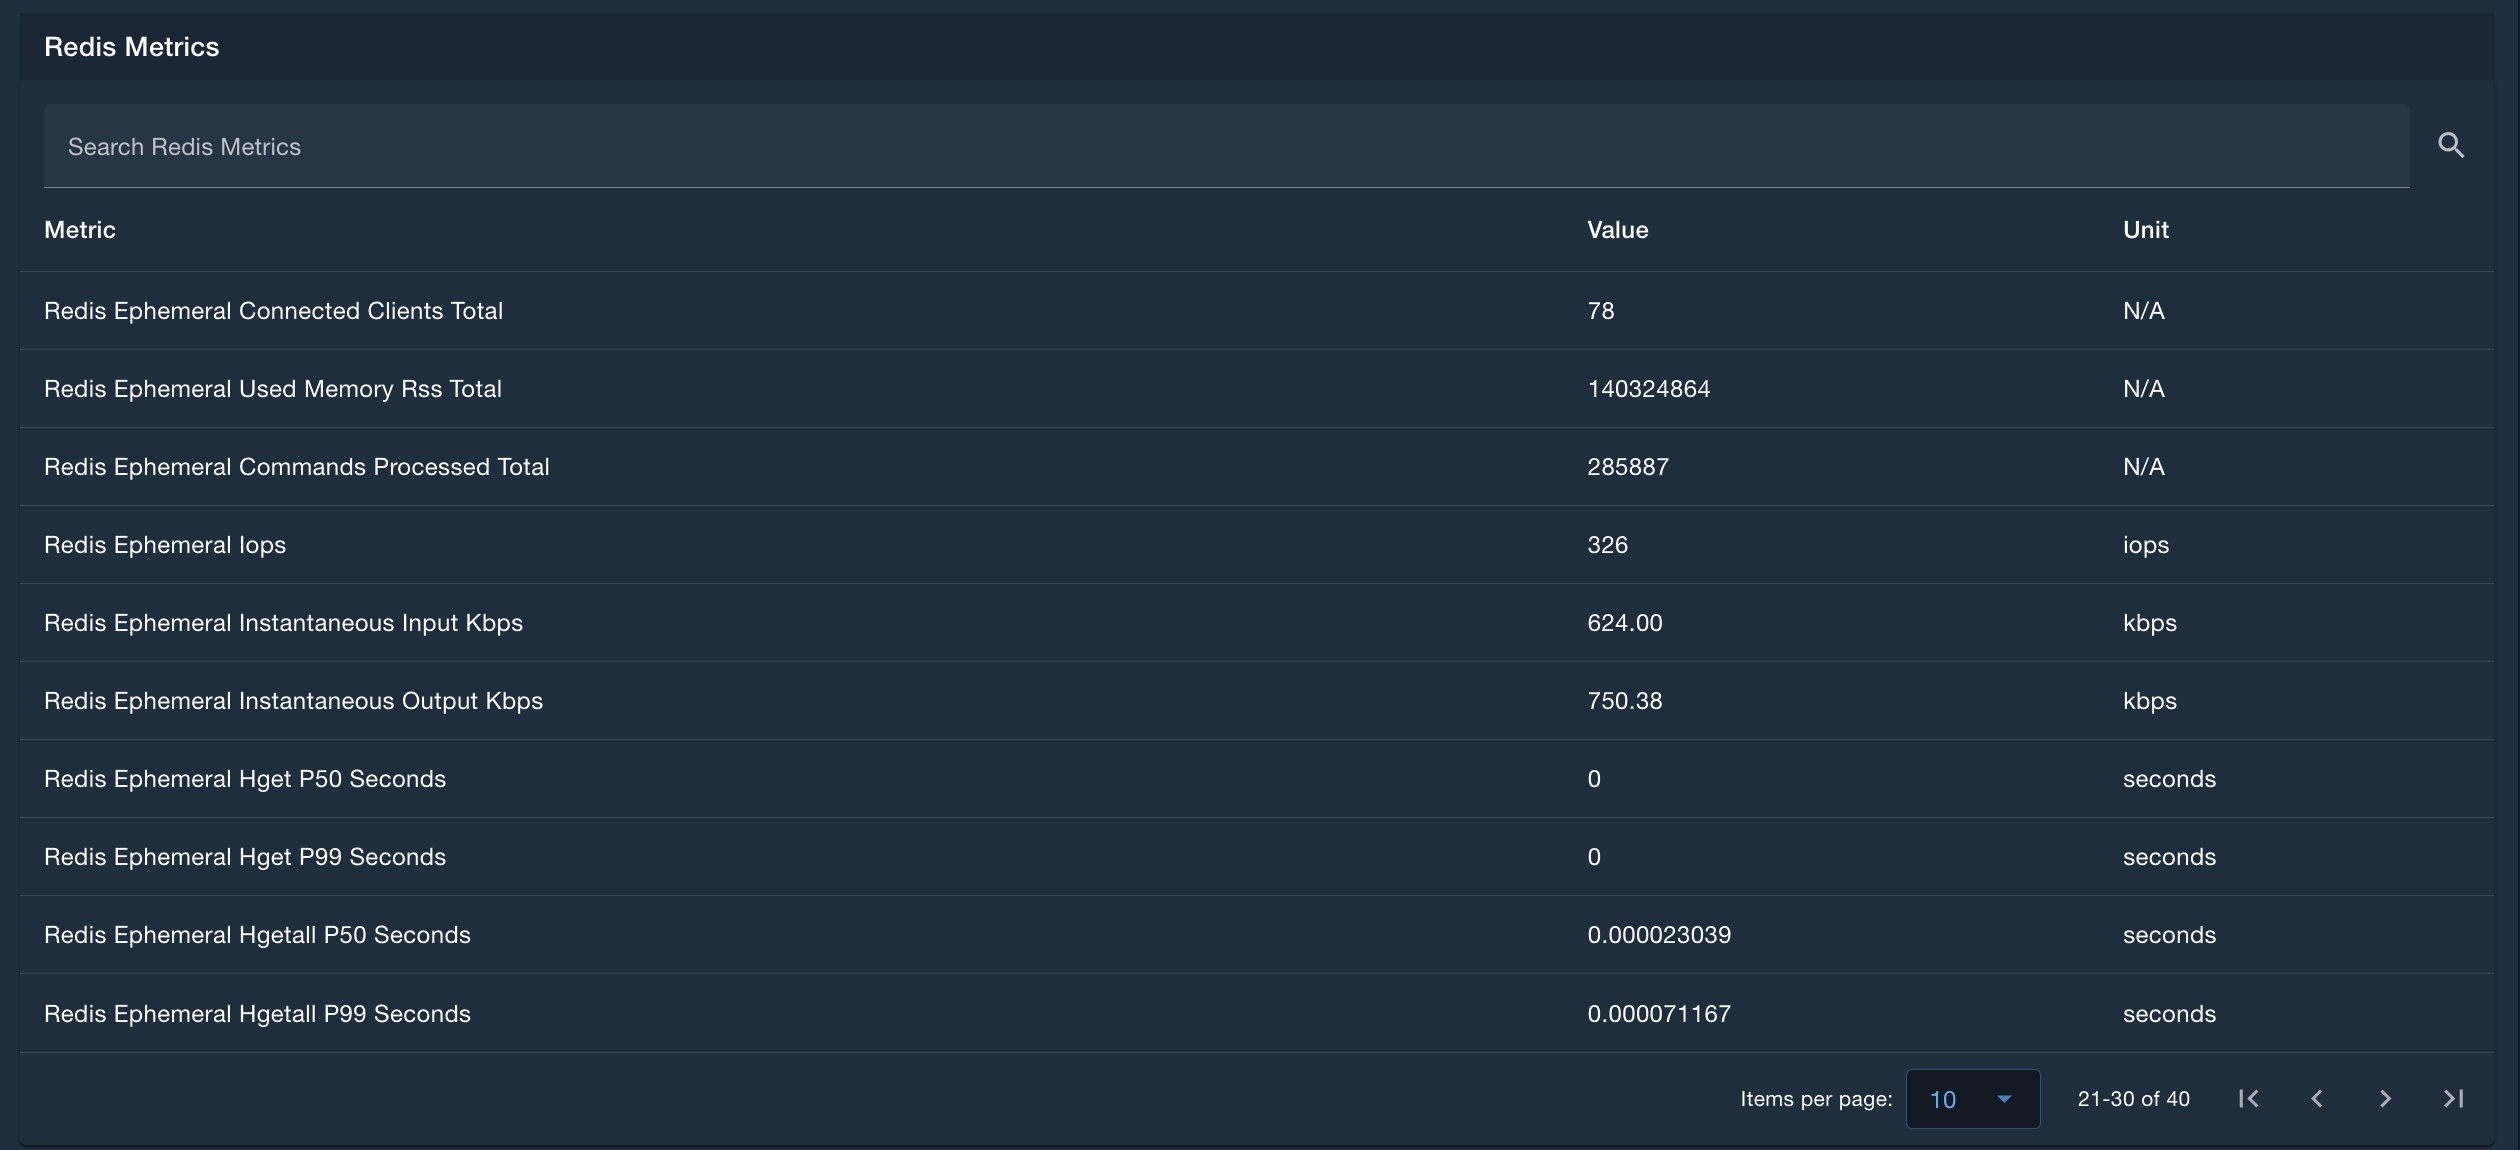Click the value 326
Screen dimensions: 2520x1150
pyautogui.click(x=1607, y=545)
